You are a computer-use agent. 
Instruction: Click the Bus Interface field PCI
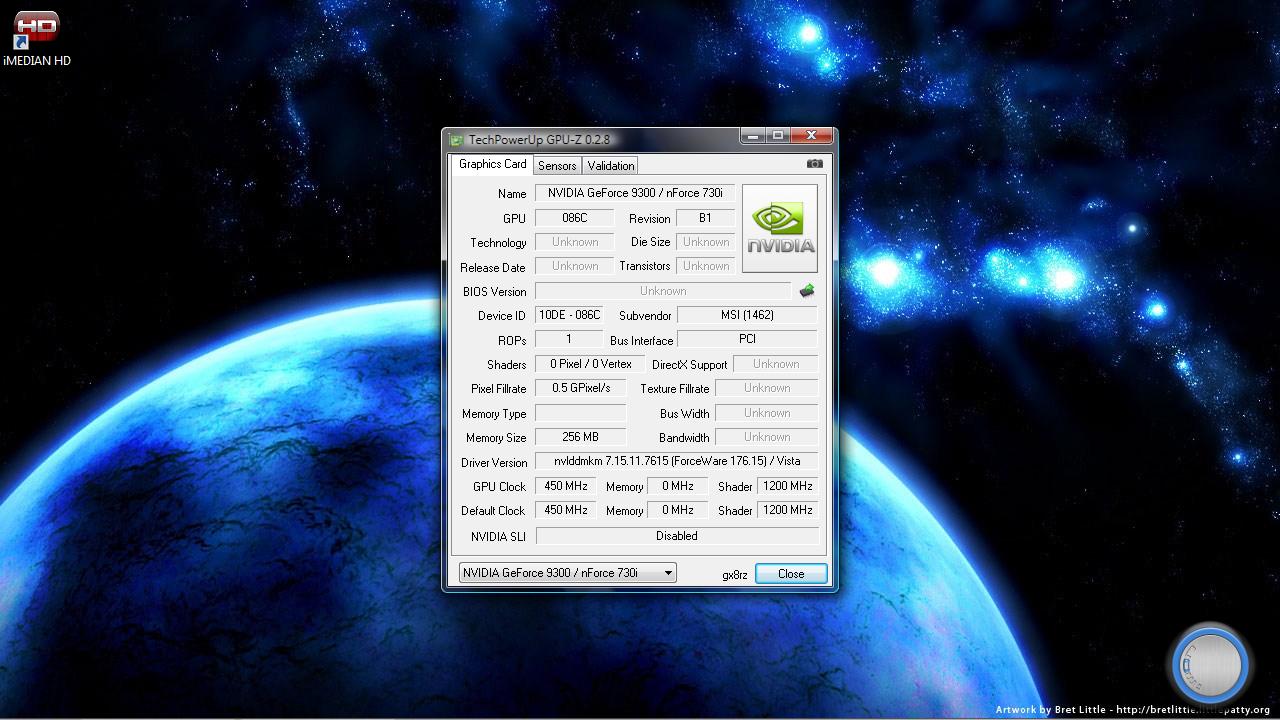pyautogui.click(x=747, y=339)
